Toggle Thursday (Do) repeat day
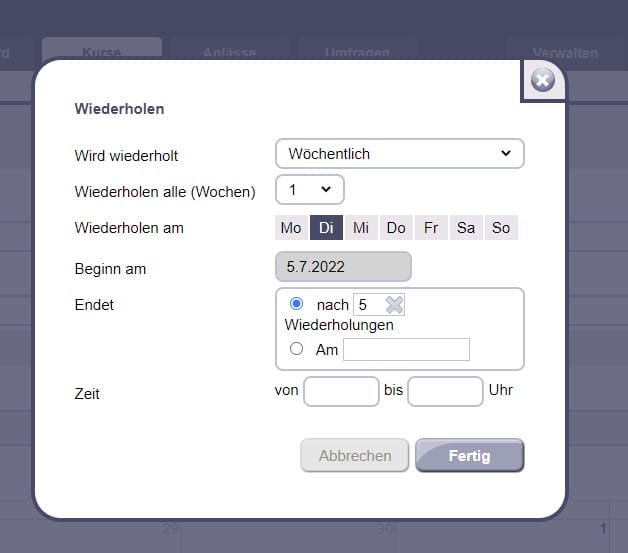 396,228
